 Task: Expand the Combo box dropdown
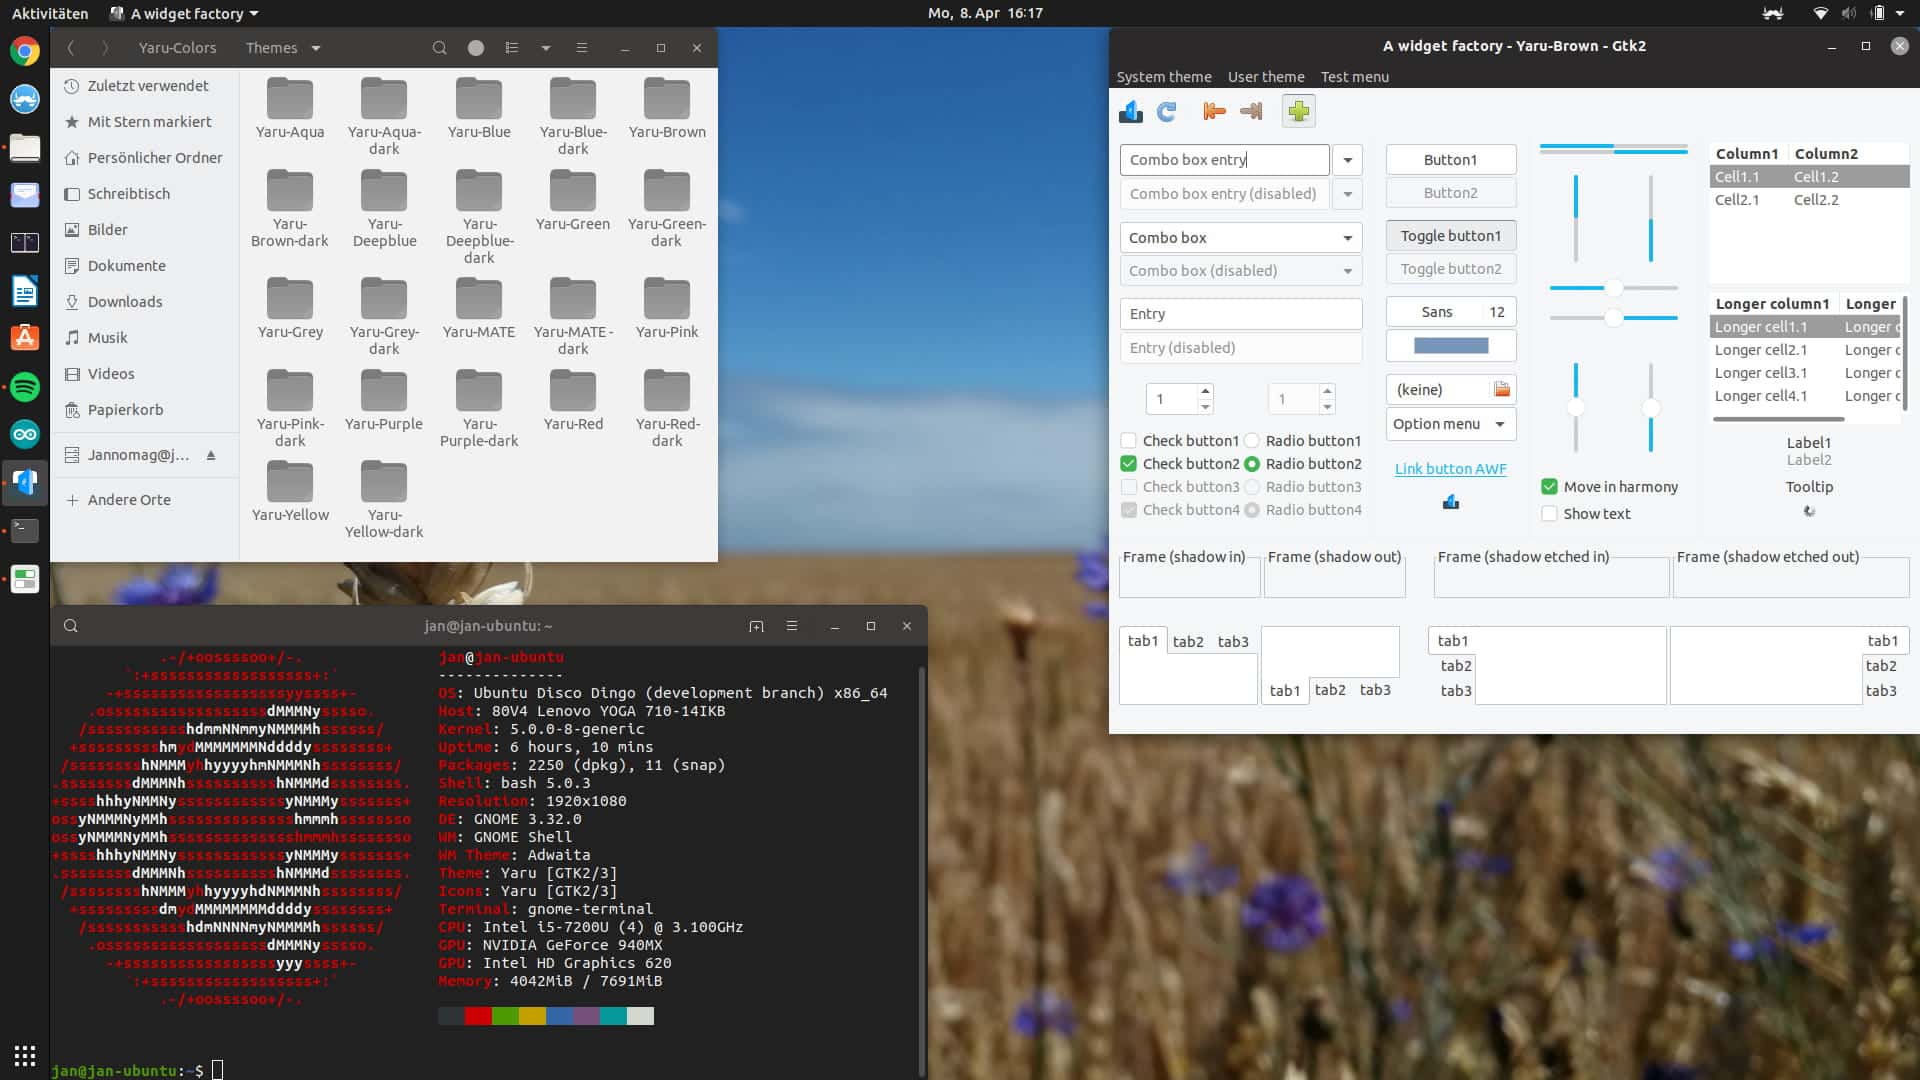(x=1347, y=238)
